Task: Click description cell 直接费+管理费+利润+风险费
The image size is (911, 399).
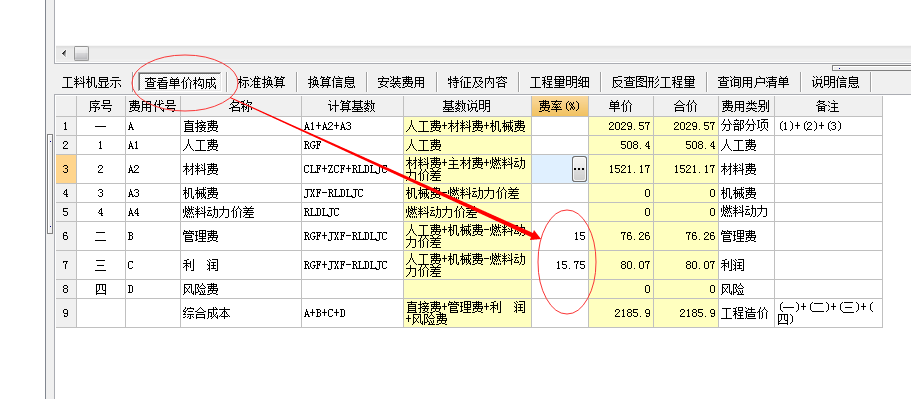Action: [x=467, y=313]
